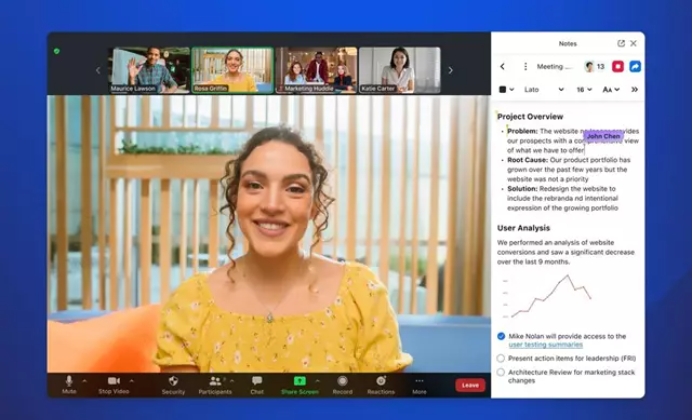Open the More options menu
The image size is (693, 420).
pos(419,385)
